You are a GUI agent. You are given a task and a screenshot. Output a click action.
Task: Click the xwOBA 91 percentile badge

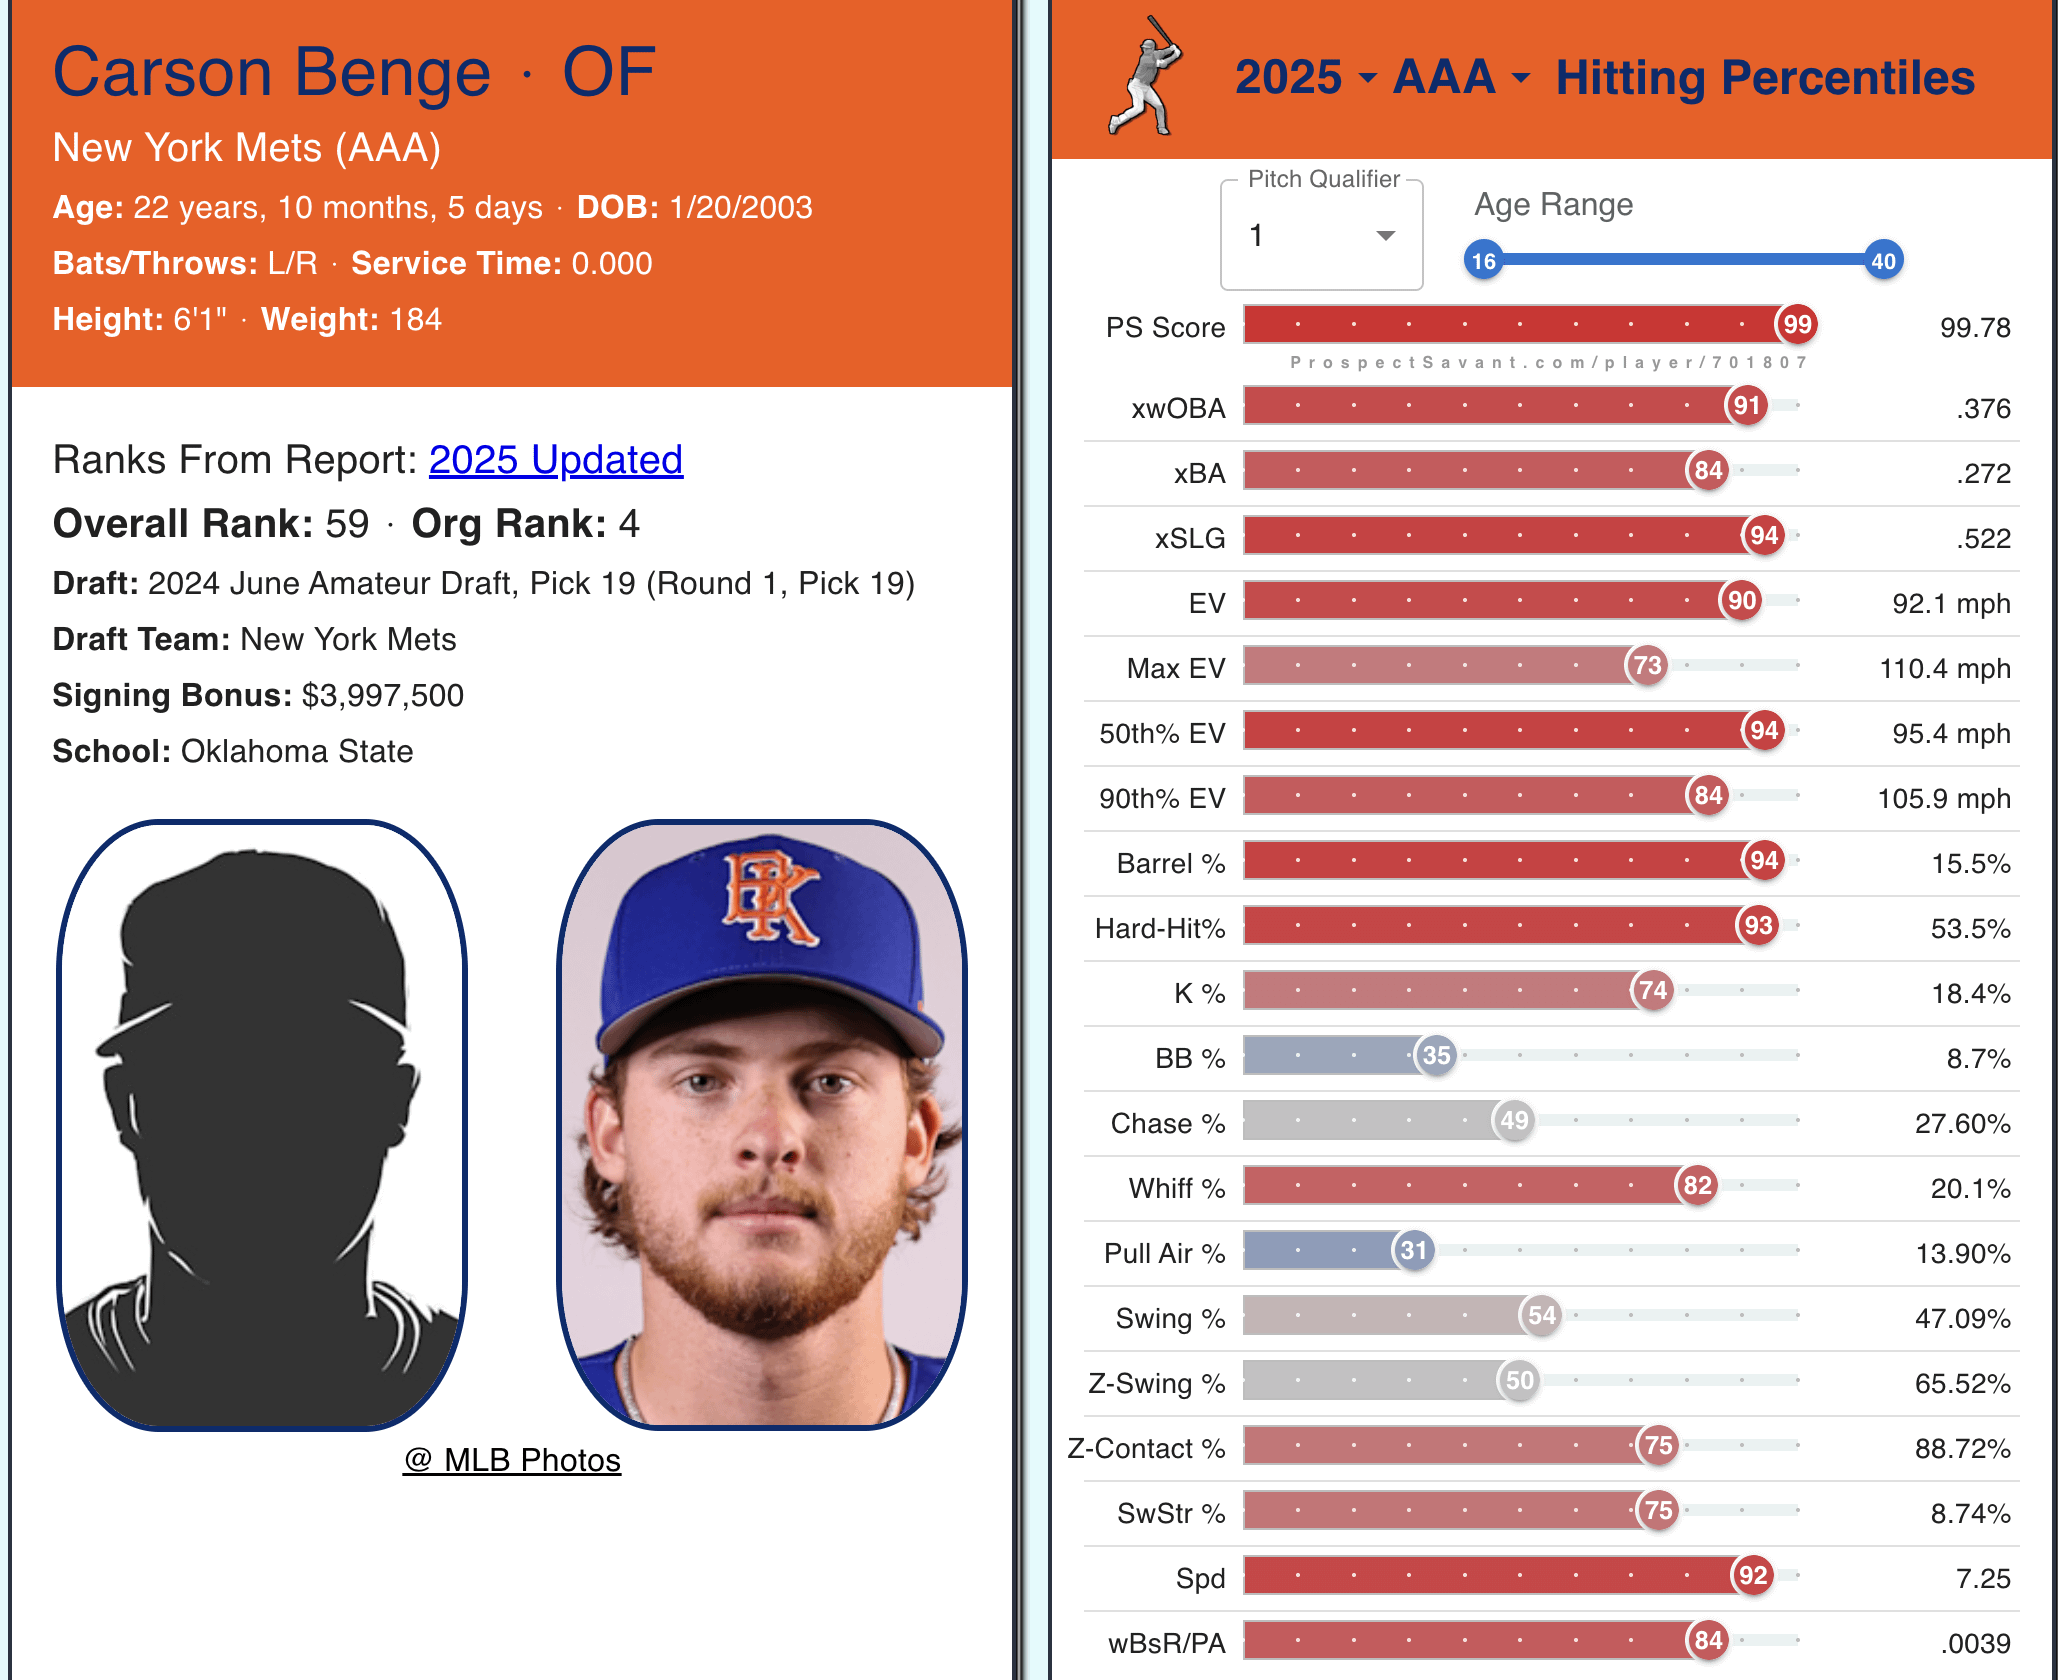1746,405
